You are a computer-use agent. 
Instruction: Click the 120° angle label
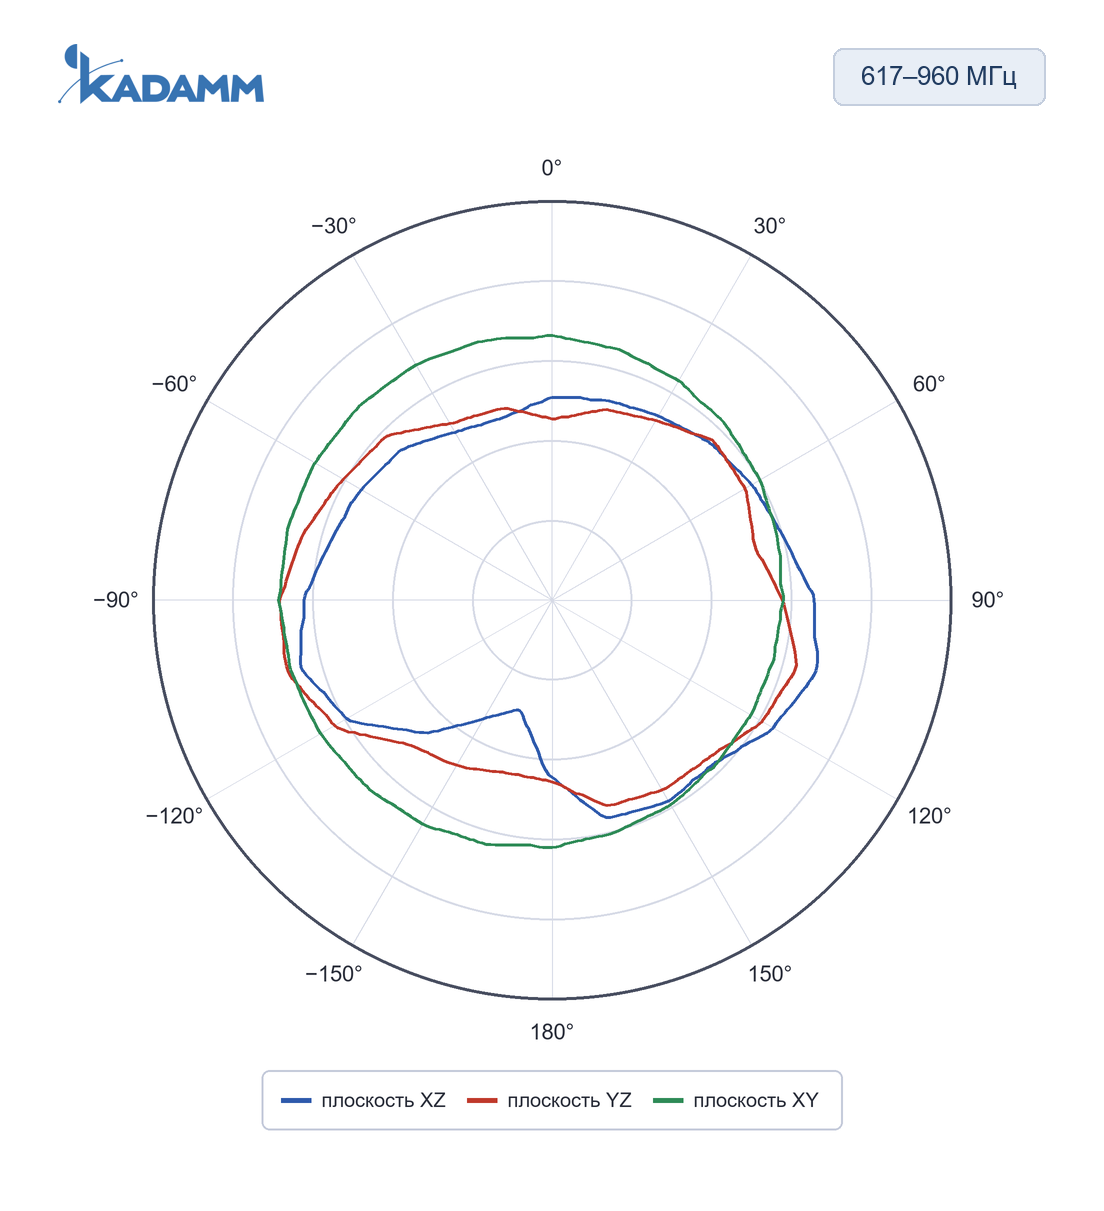pos(930,816)
